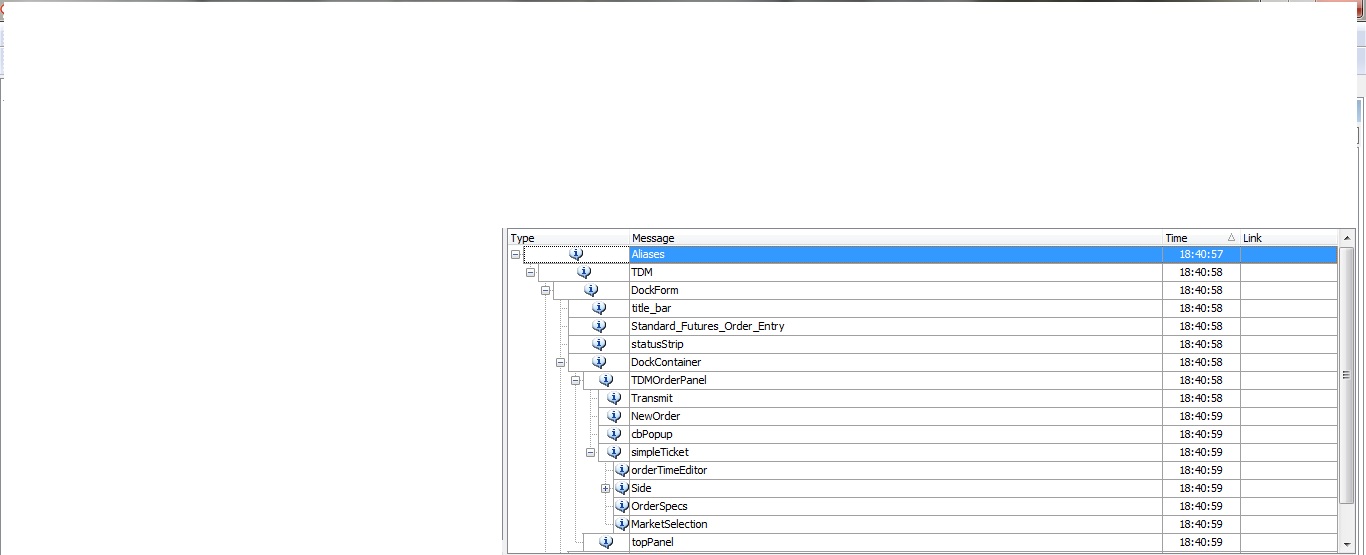Click the info icon next to topPanel
The height and width of the screenshot is (555, 1366).
(606, 543)
